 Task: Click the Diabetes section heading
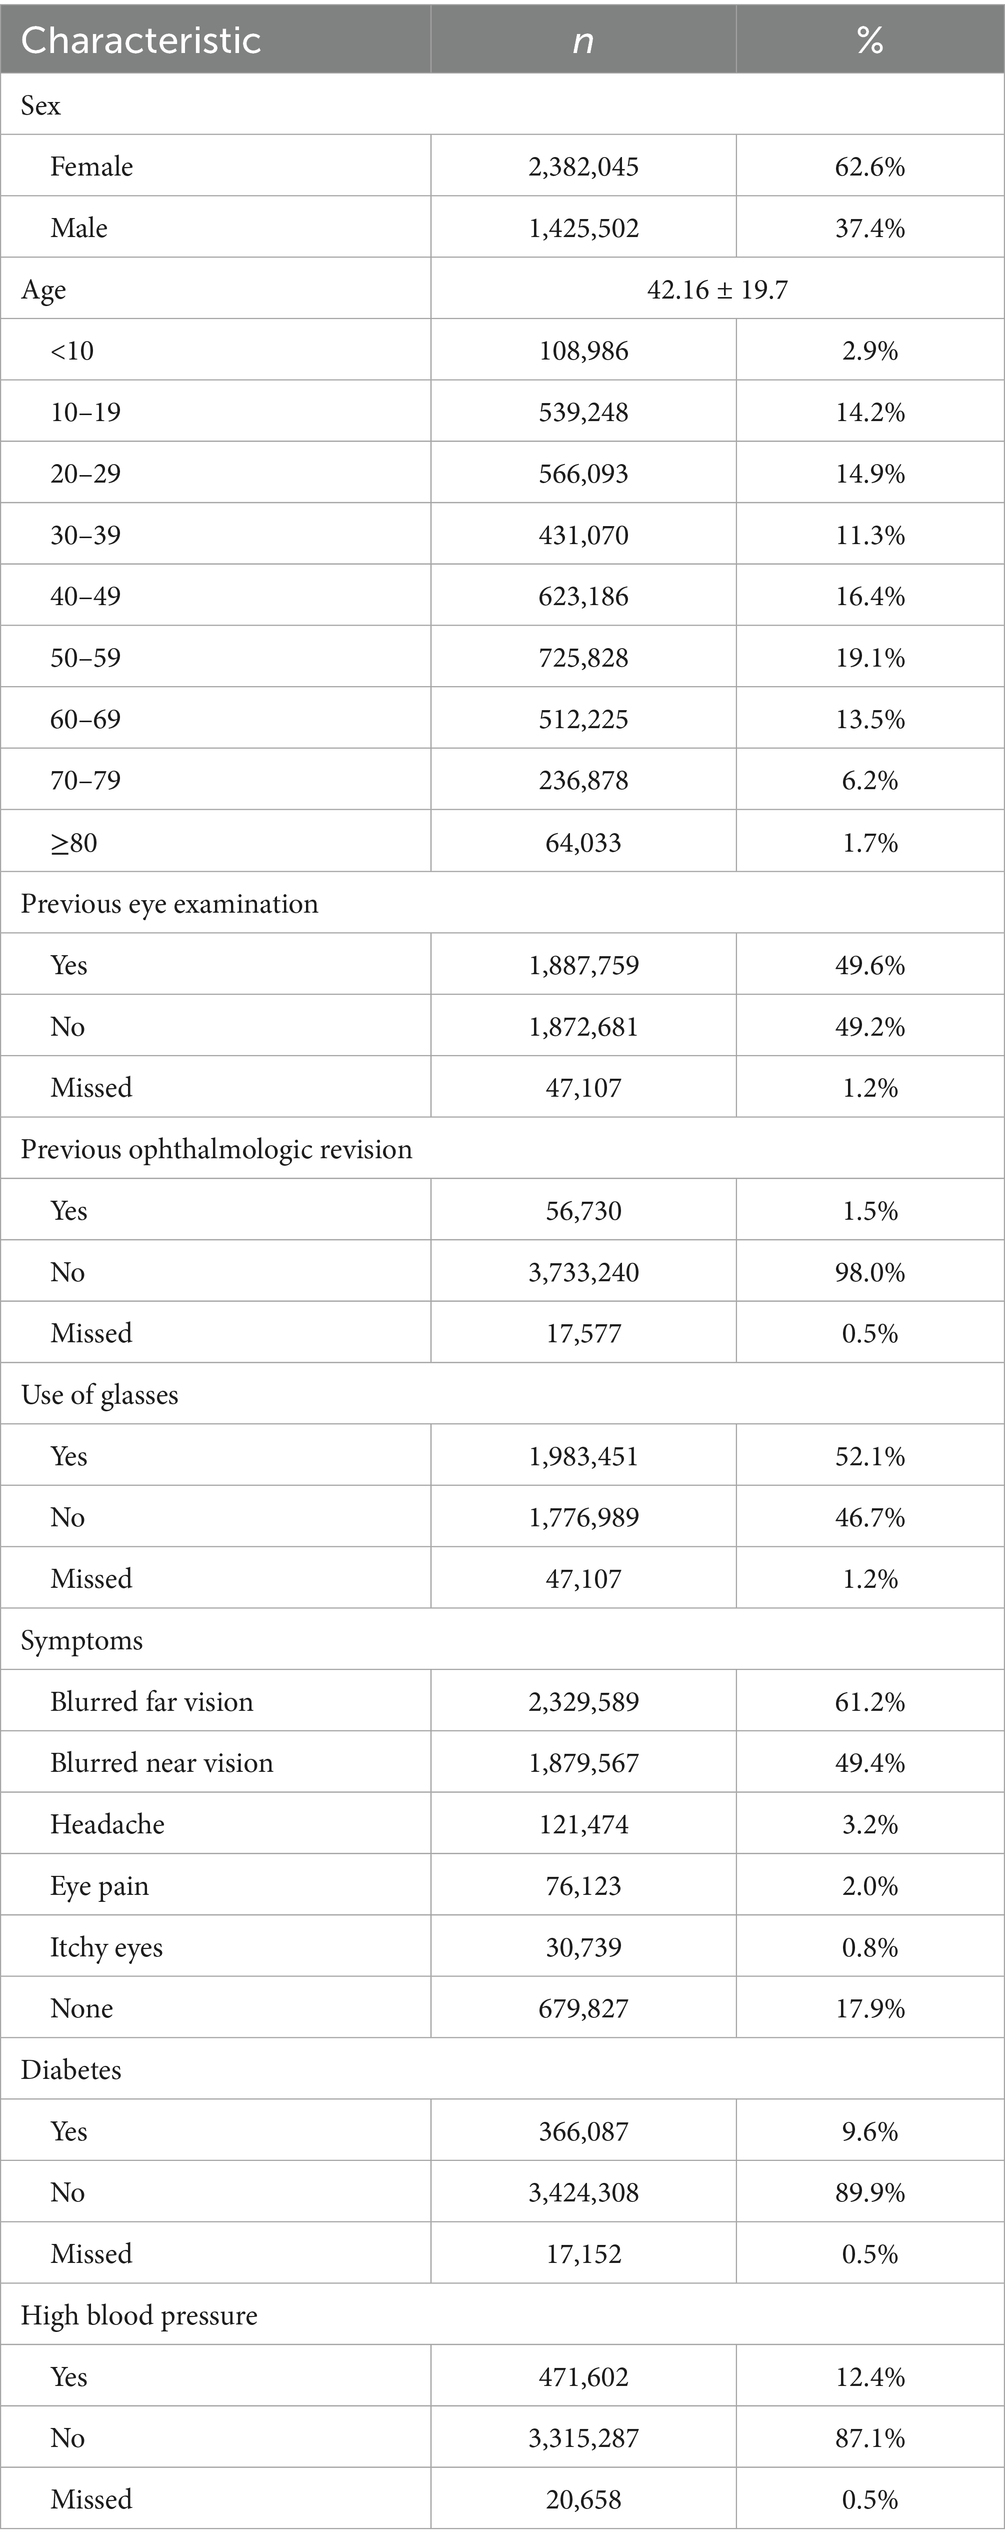(71, 2070)
